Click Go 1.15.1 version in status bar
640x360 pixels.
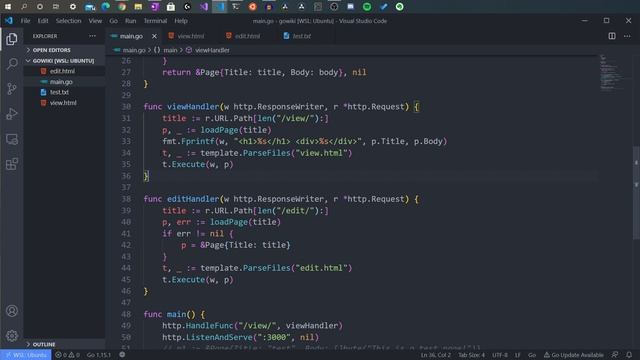[x=99, y=355]
